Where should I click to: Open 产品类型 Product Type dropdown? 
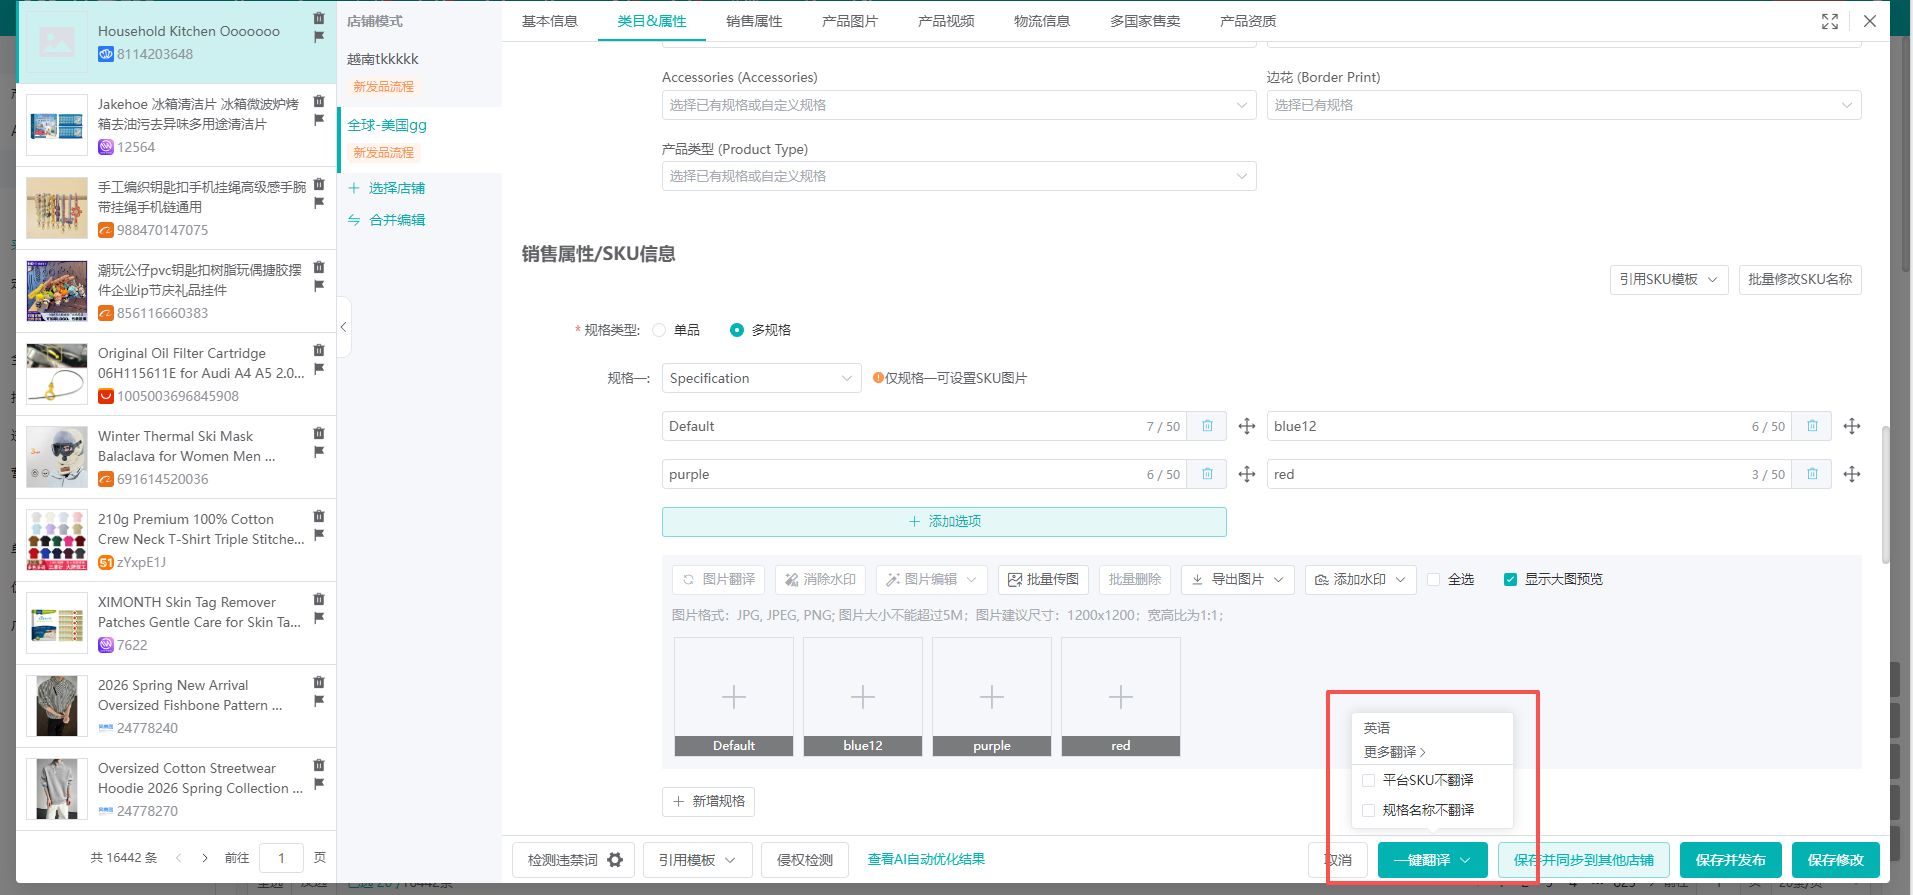pyautogui.click(x=959, y=176)
